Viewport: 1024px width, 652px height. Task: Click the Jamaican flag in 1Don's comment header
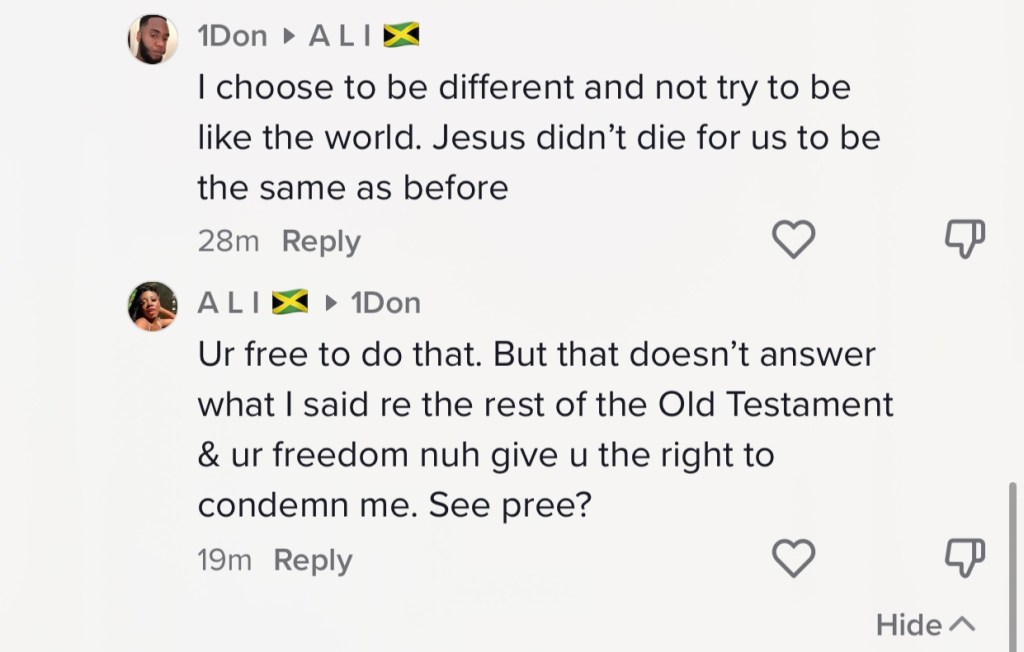[401, 36]
